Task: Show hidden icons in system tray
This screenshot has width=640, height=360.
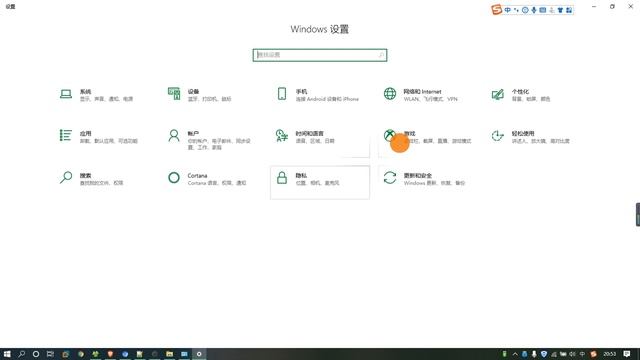Action: [x=515, y=354]
